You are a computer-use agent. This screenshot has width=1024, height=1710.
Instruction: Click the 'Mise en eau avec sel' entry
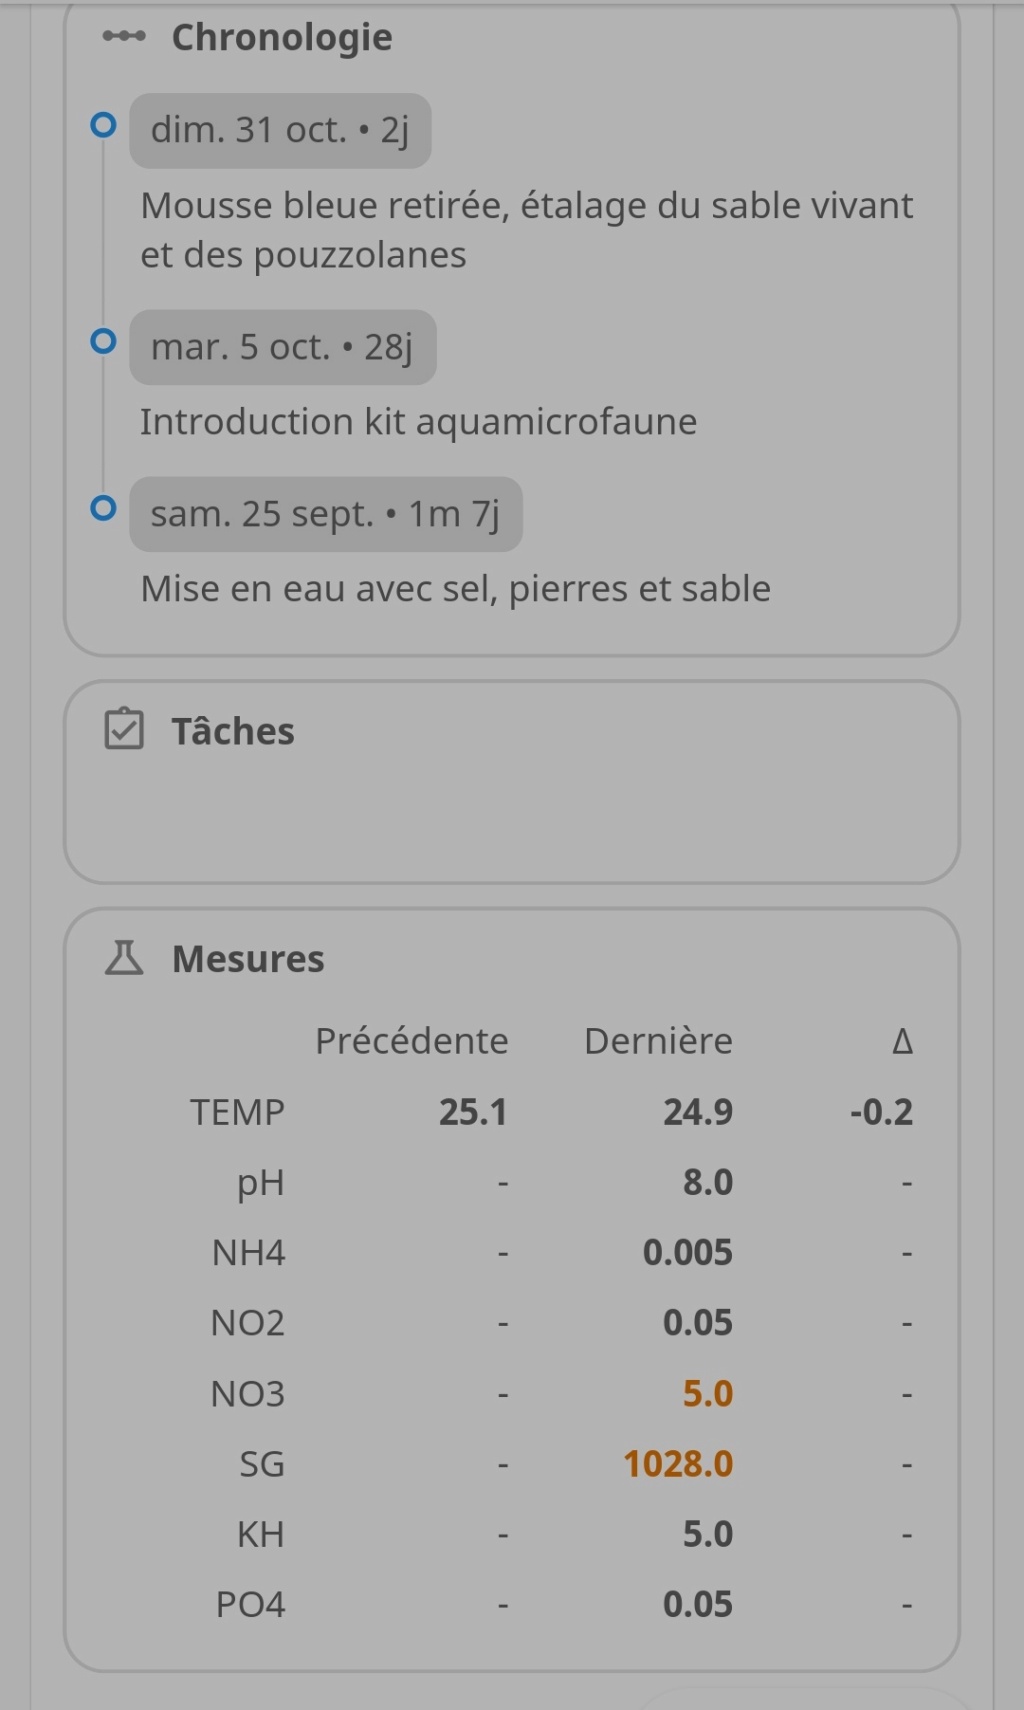pos(455,589)
